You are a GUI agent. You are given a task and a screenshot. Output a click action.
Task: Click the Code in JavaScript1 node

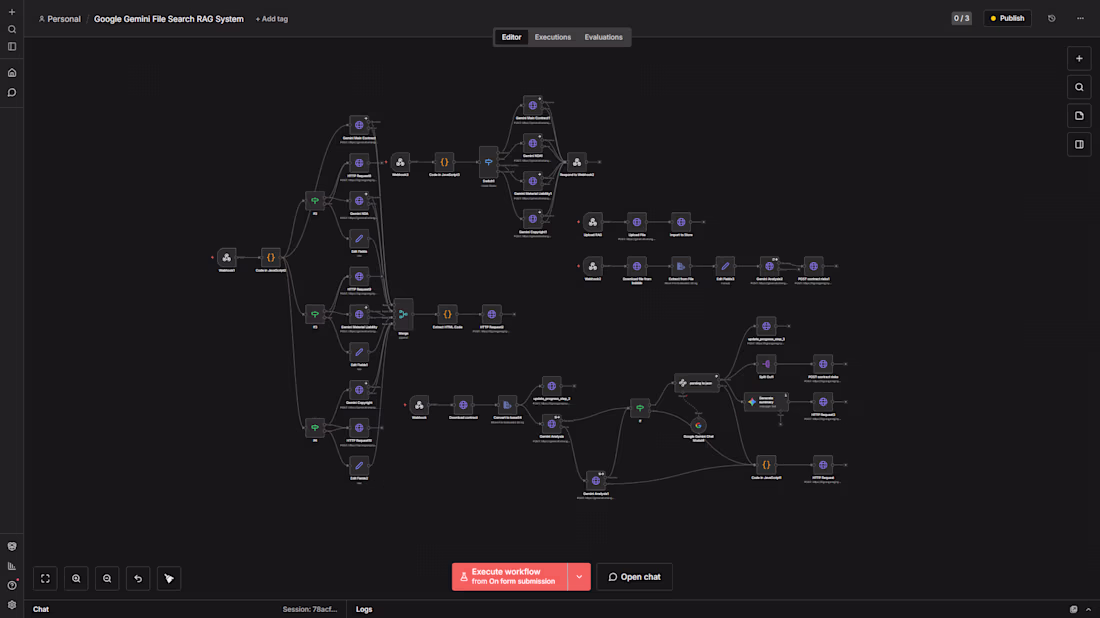[766, 464]
